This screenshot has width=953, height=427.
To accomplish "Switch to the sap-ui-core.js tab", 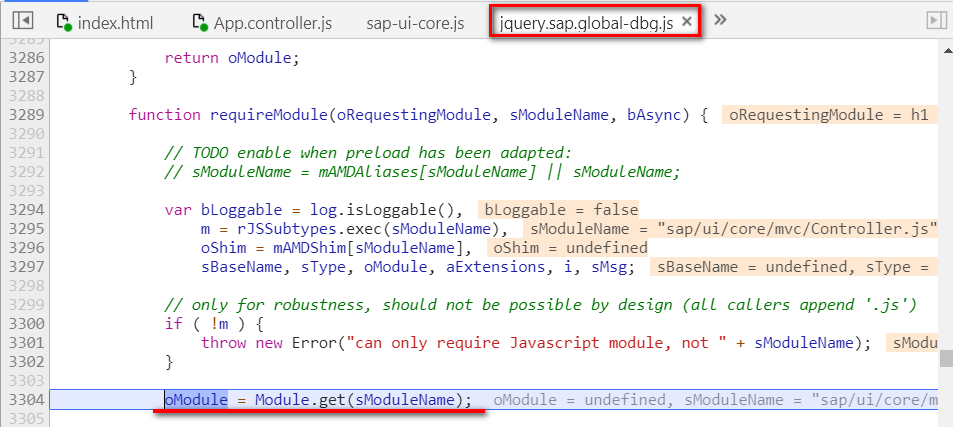I will click(415, 23).
